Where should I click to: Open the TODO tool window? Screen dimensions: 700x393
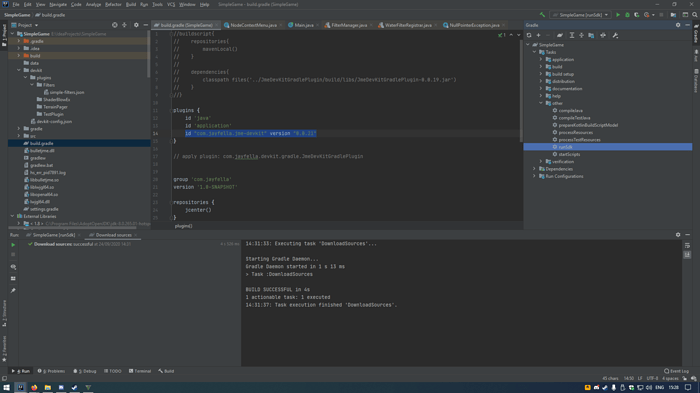click(112, 371)
